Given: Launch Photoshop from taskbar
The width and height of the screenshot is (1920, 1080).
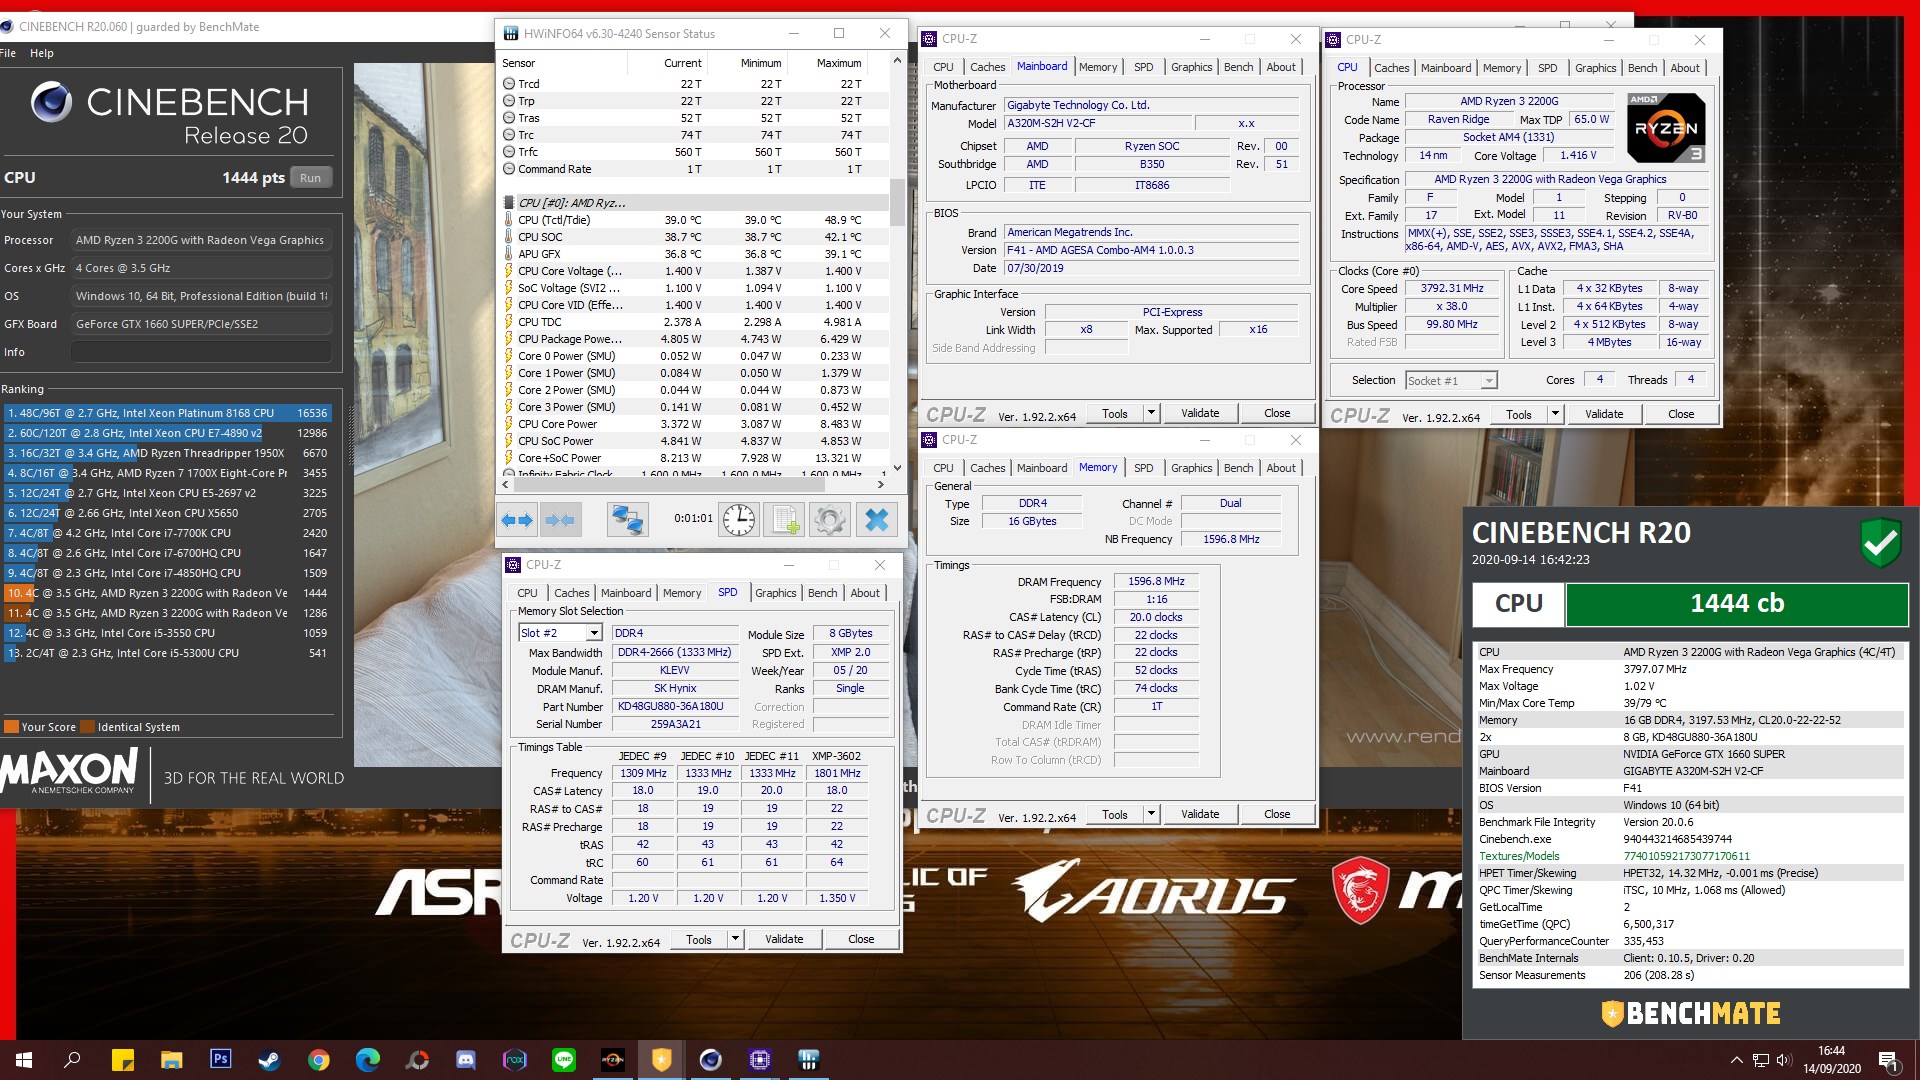Looking at the screenshot, I should (x=220, y=1059).
